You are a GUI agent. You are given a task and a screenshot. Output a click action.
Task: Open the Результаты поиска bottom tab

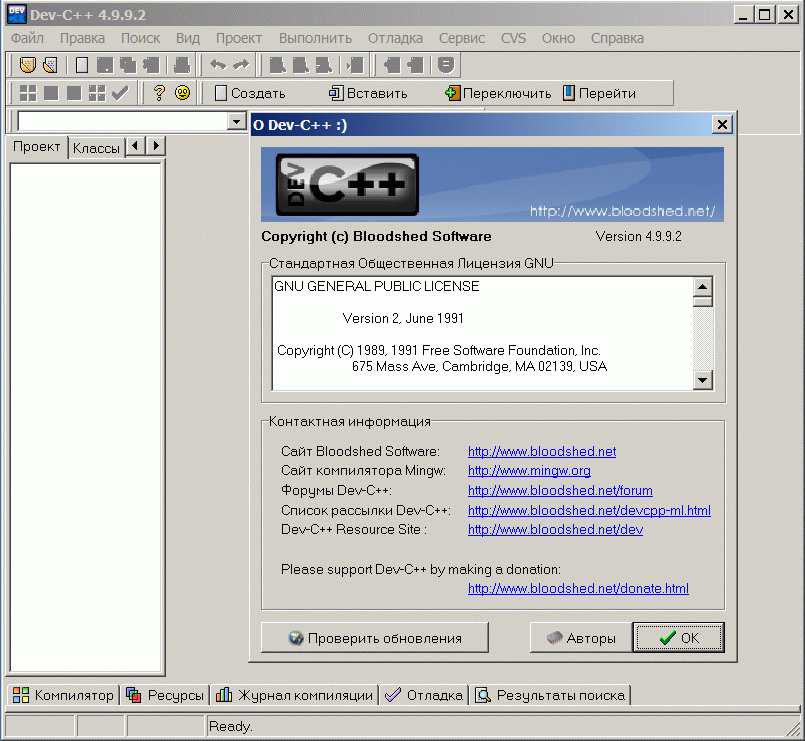coord(550,695)
